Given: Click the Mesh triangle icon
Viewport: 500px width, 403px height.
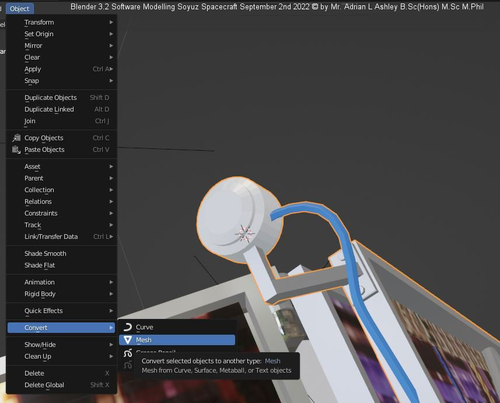Looking at the screenshot, I should tap(128, 340).
